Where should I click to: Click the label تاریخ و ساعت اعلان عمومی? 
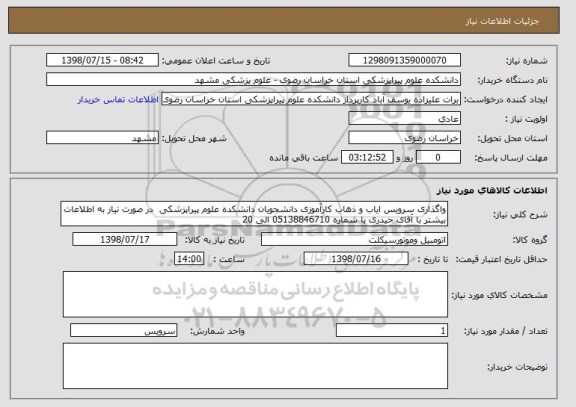pyautogui.click(x=216, y=61)
